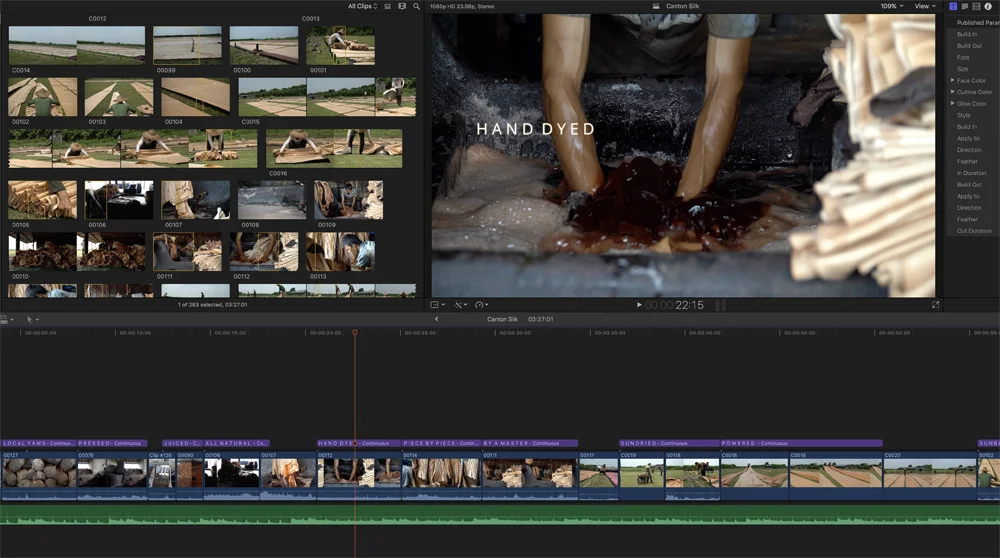This screenshot has width=1000, height=558.
Task: Select the SUNDRIED title clip
Action: click(x=669, y=443)
